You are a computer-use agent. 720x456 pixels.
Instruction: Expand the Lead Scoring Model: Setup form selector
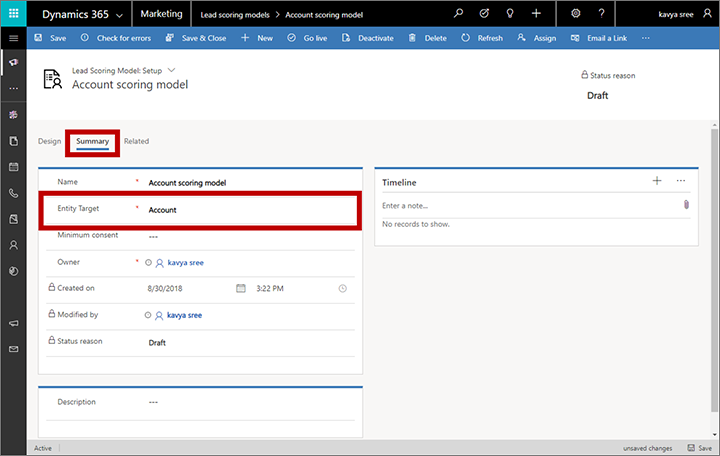[171, 70]
